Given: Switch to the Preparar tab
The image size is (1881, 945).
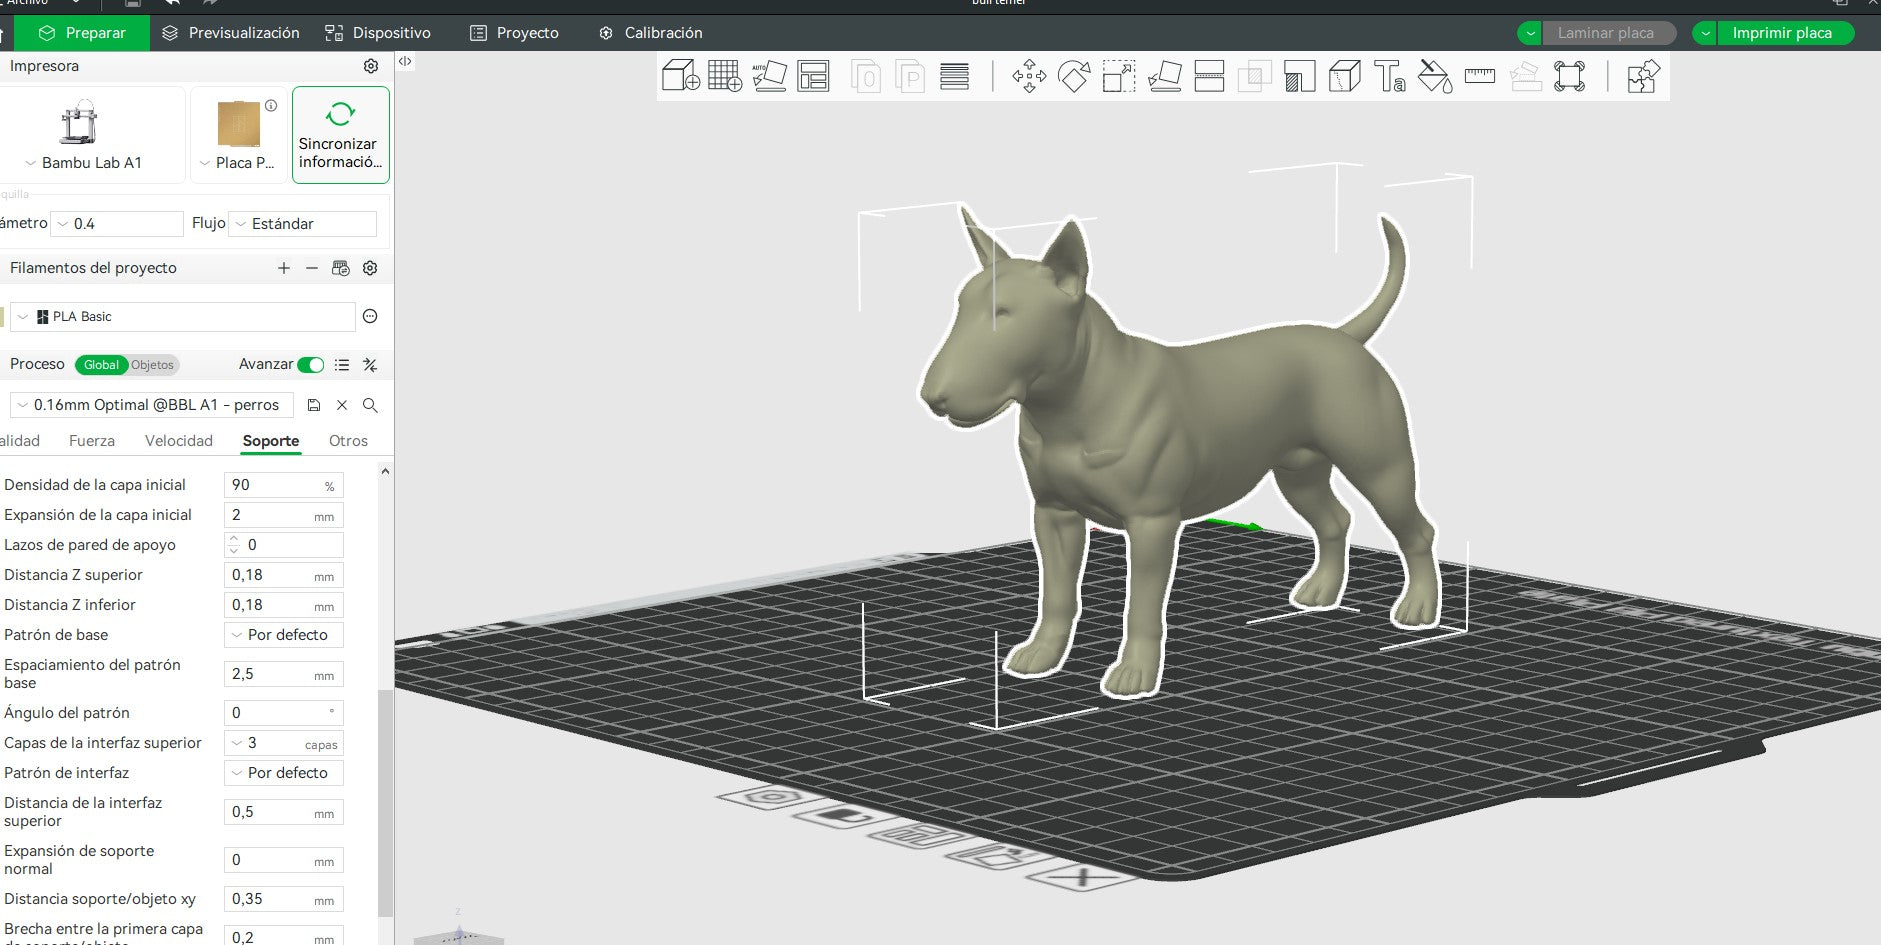Looking at the screenshot, I should pyautogui.click(x=82, y=33).
